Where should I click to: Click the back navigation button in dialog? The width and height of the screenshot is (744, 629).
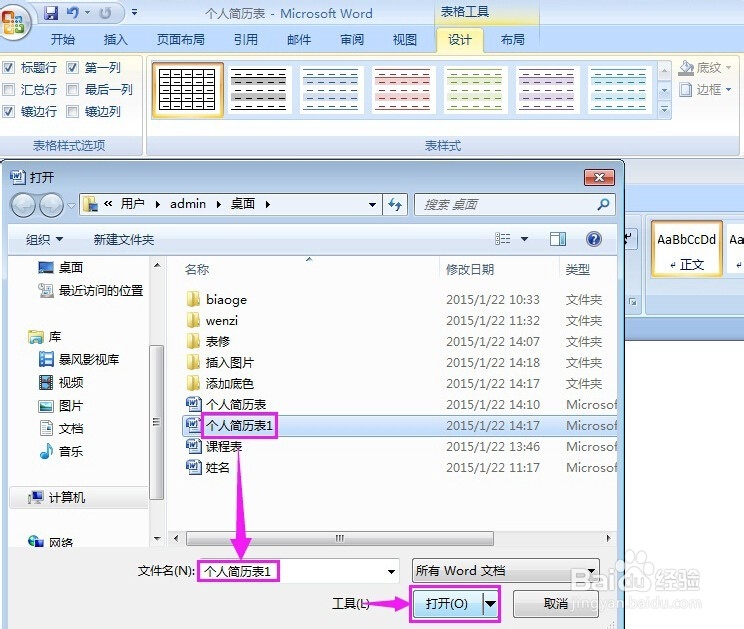point(23,205)
